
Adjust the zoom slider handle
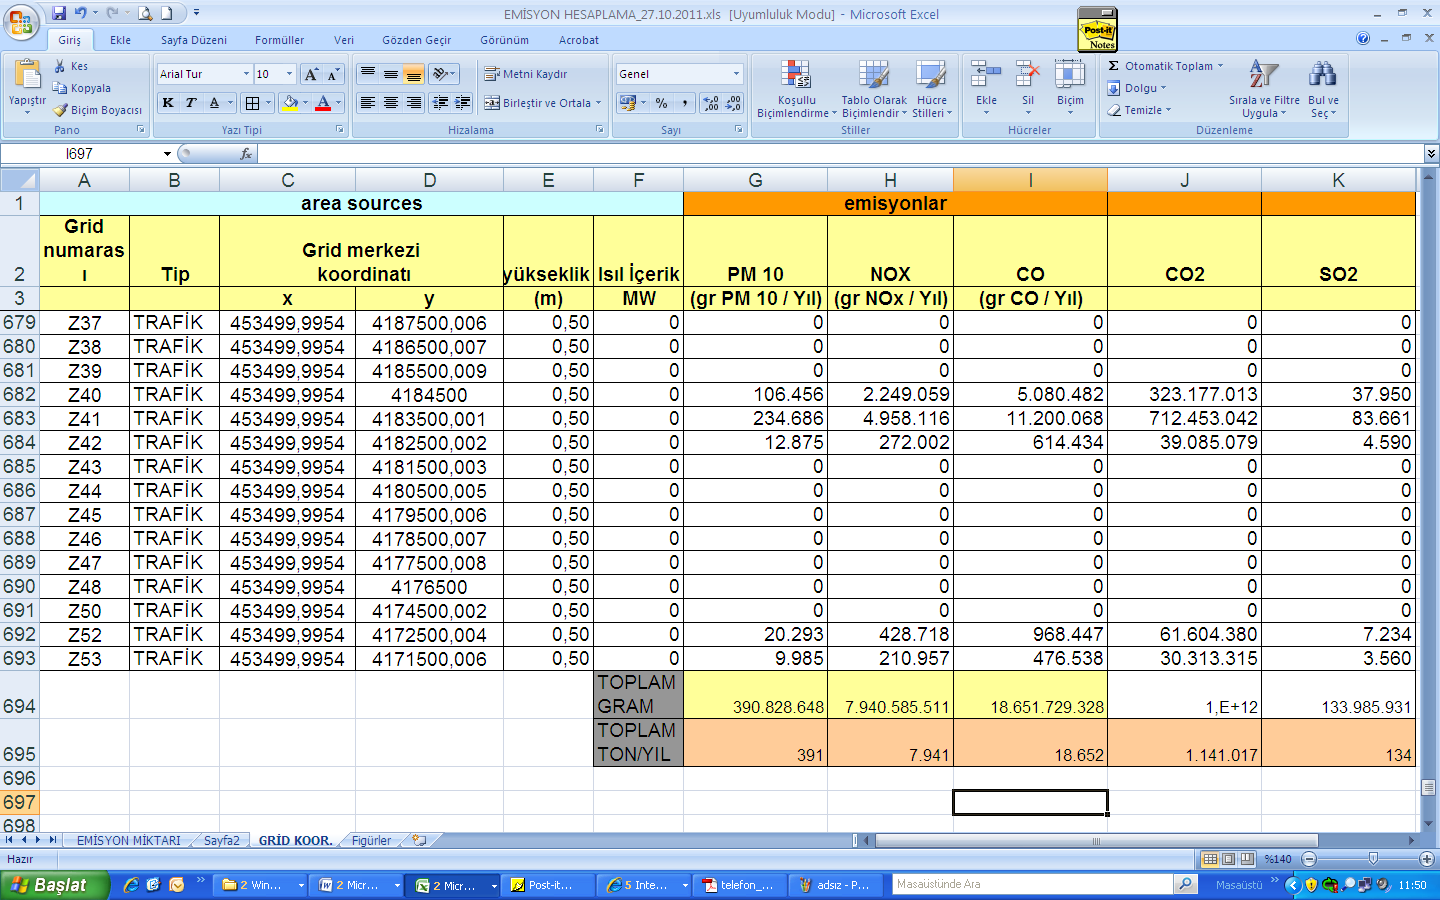pyautogui.click(x=1373, y=859)
